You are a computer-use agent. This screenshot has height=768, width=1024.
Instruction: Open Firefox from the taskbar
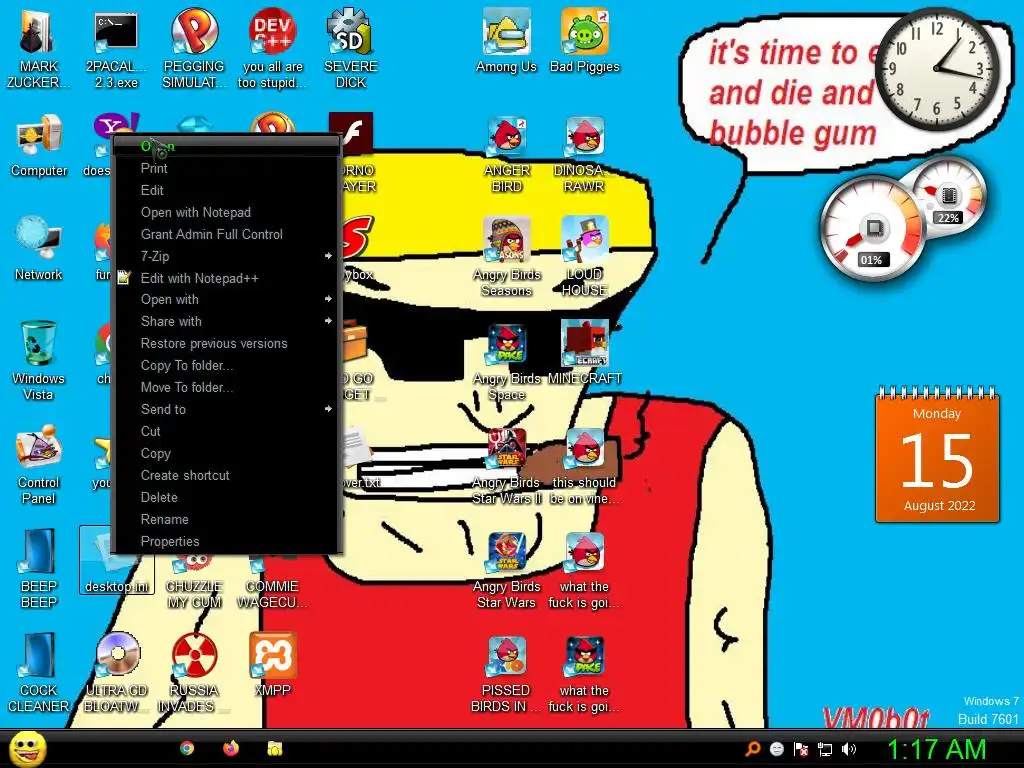point(231,748)
